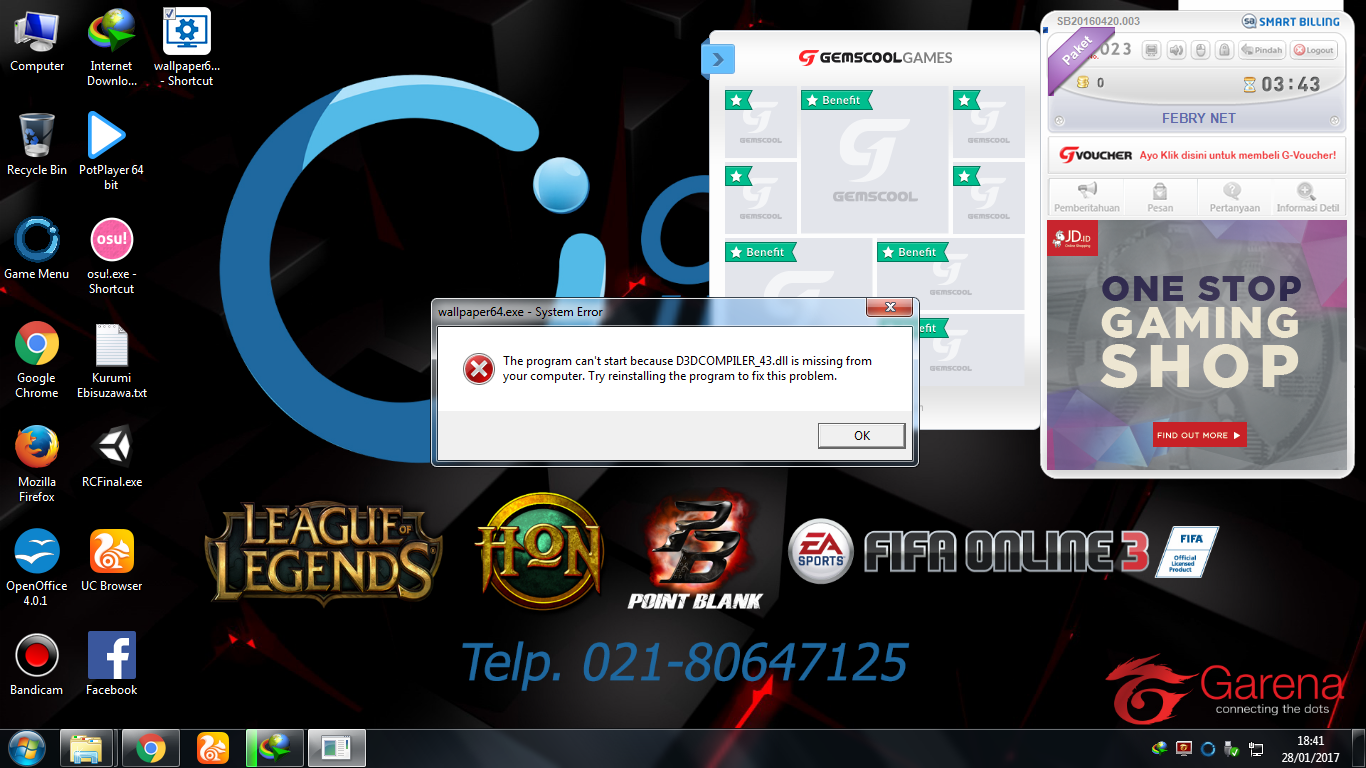Close the wallpaper64.exe System Error dialog

tap(888, 307)
